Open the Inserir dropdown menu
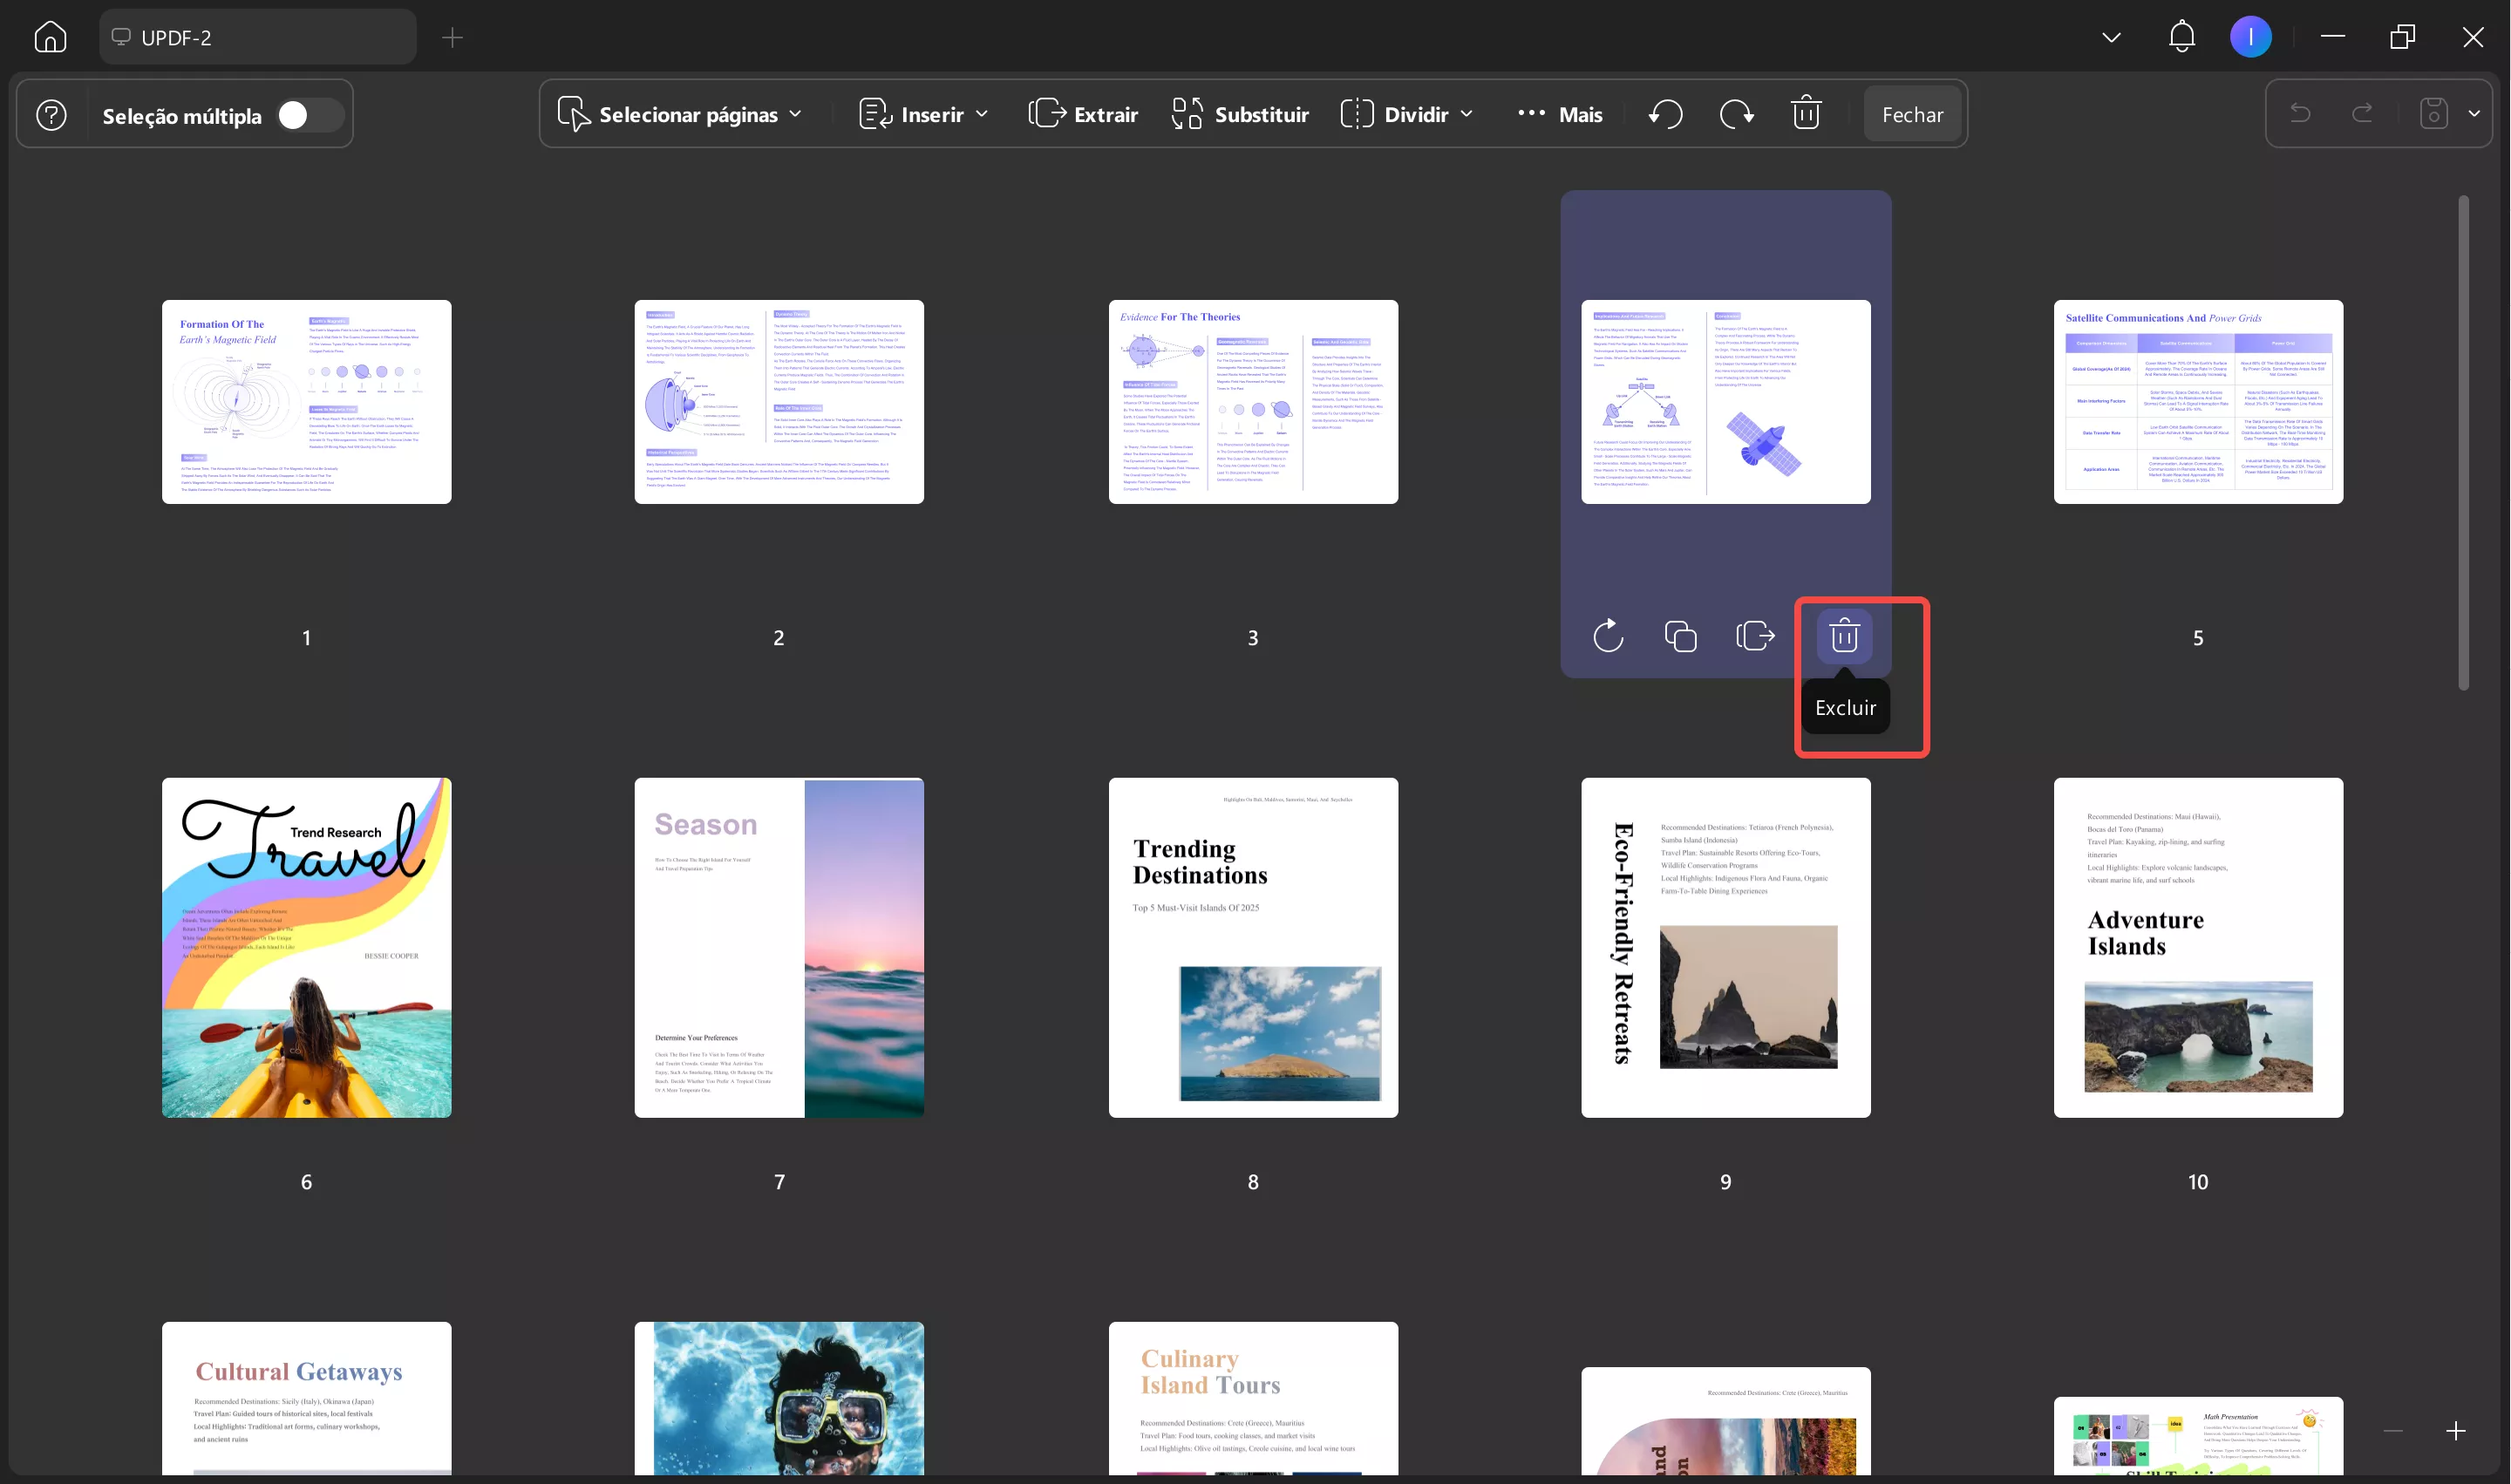The width and height of the screenshot is (2511, 1484). (924, 114)
